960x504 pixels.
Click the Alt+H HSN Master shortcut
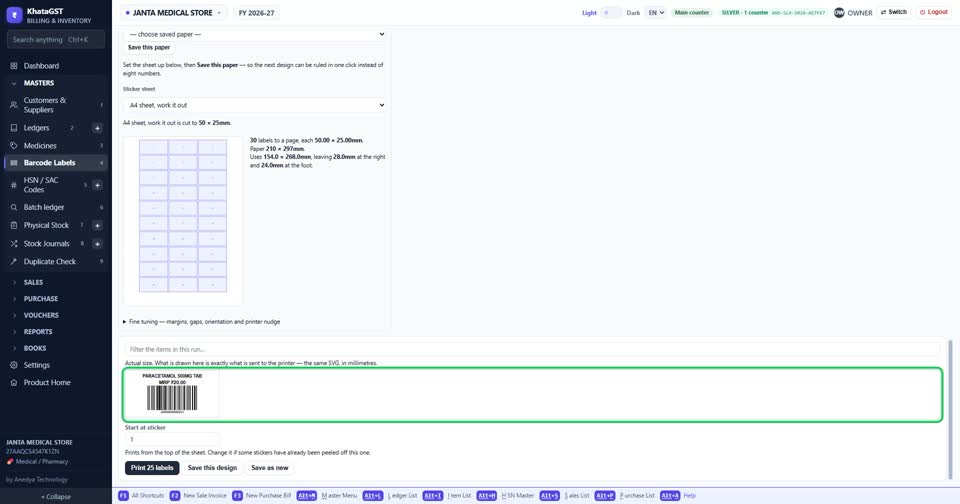(505, 495)
